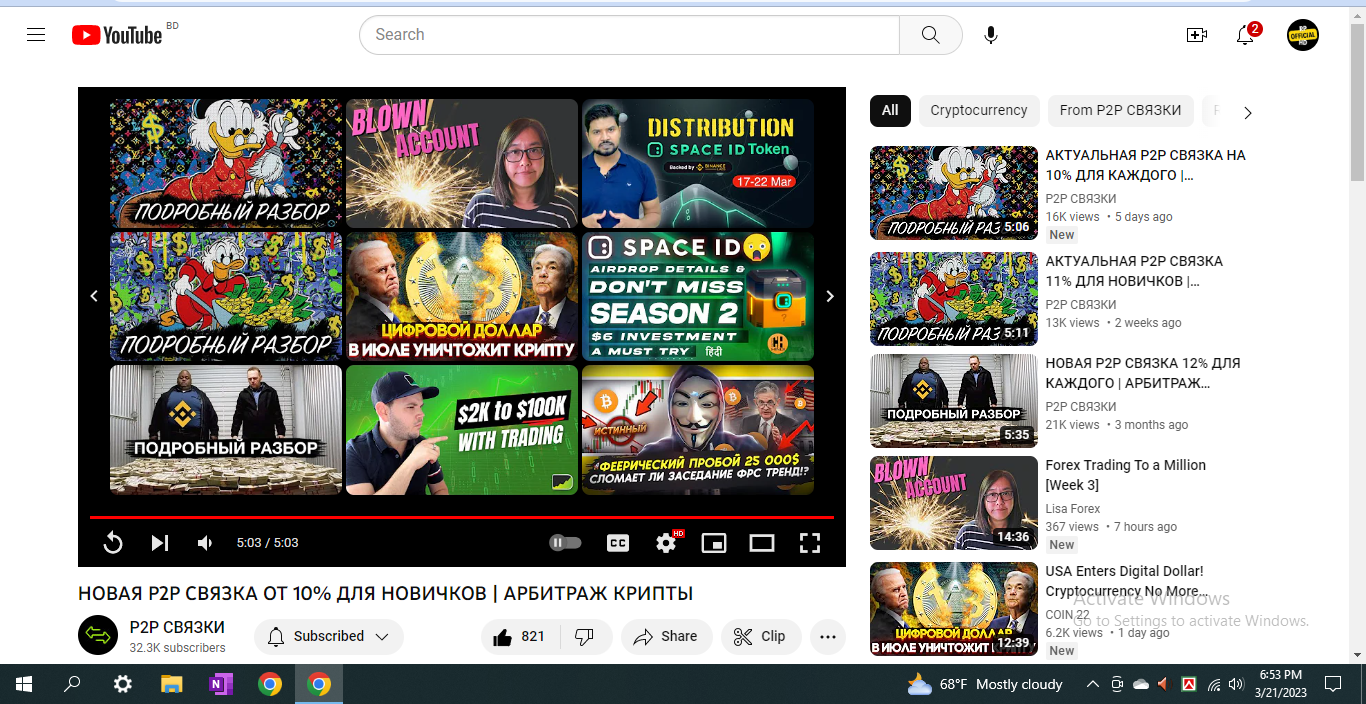Open the P2P СВЯЗКИ channel name link

coord(177,627)
